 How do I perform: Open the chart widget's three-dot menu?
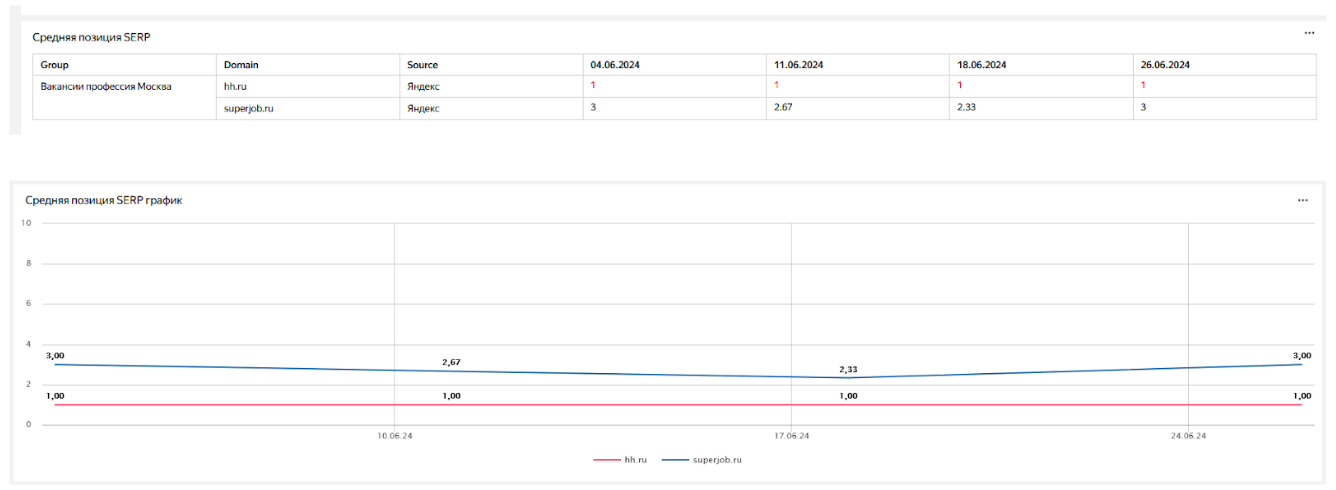click(1302, 200)
